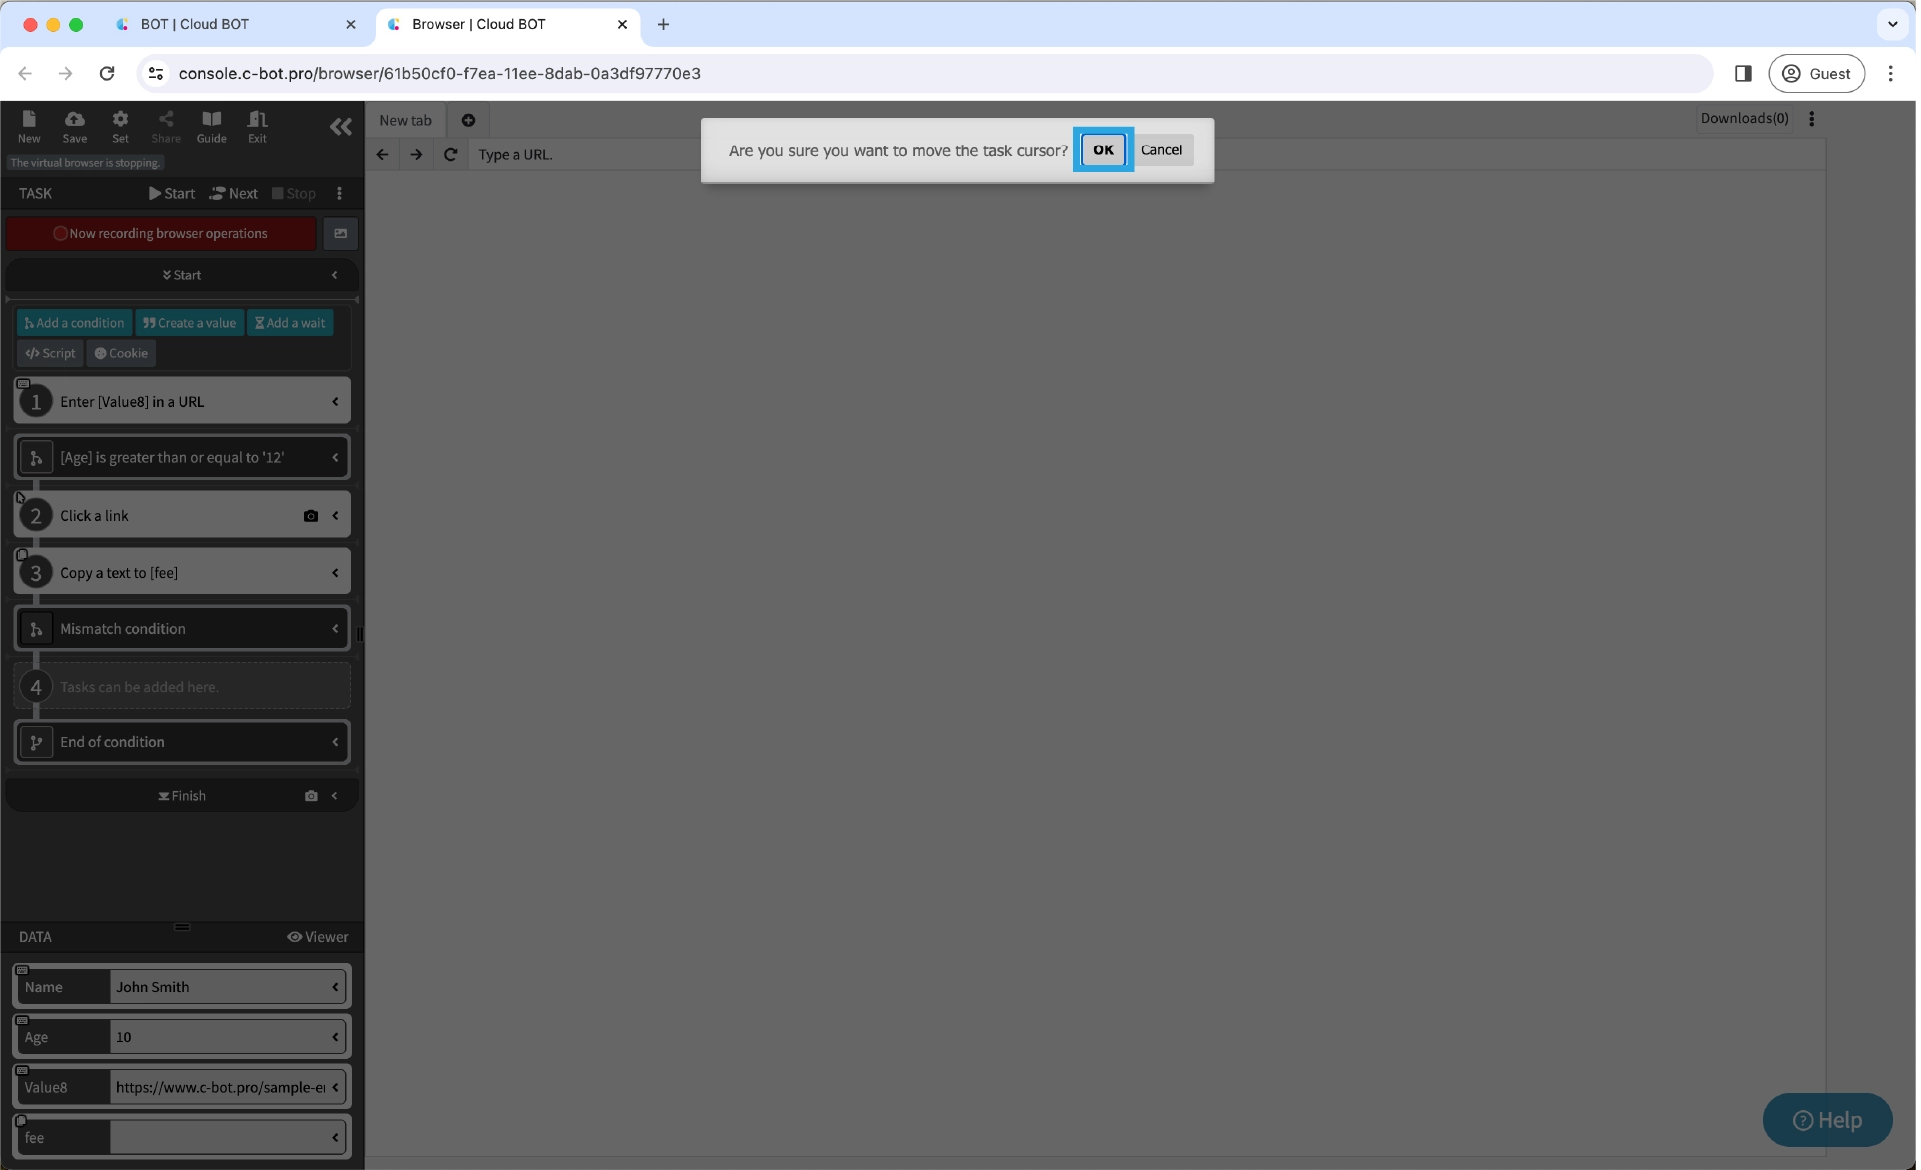Open the Age data field dropdown arrow
1921x1170 pixels.
(x=335, y=1037)
